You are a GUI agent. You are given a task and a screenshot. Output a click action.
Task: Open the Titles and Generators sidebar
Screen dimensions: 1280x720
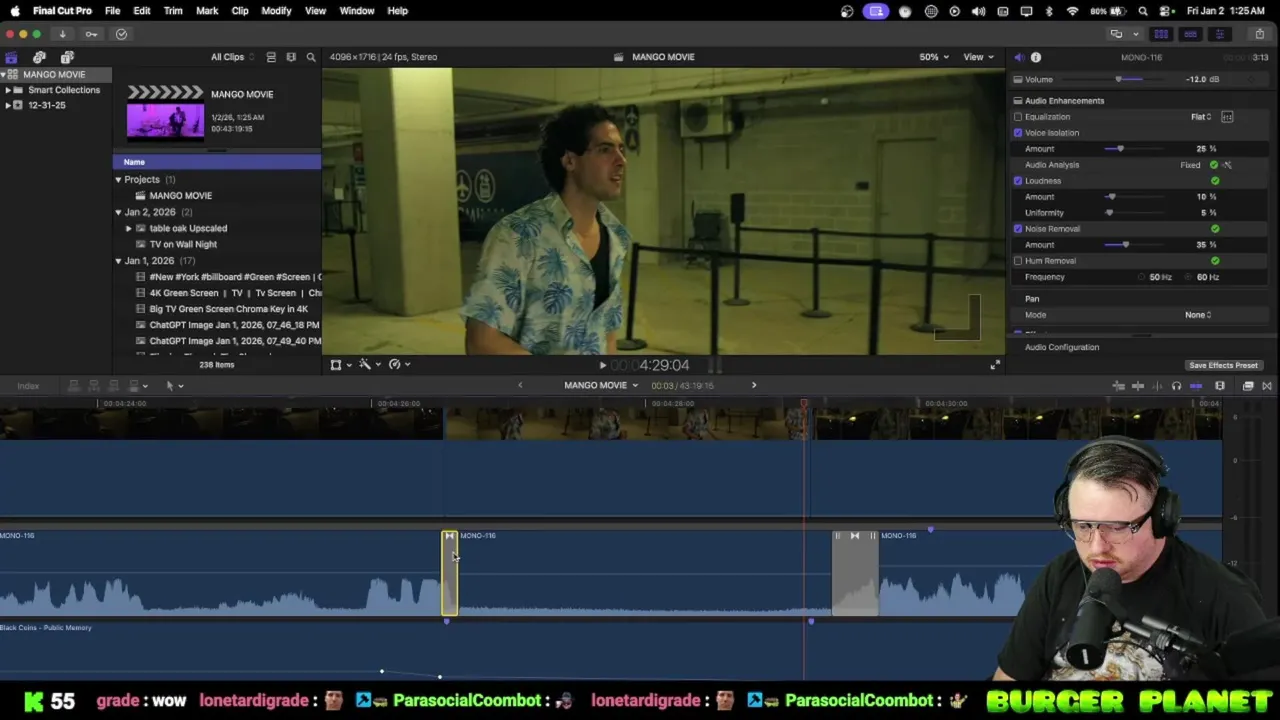(67, 57)
